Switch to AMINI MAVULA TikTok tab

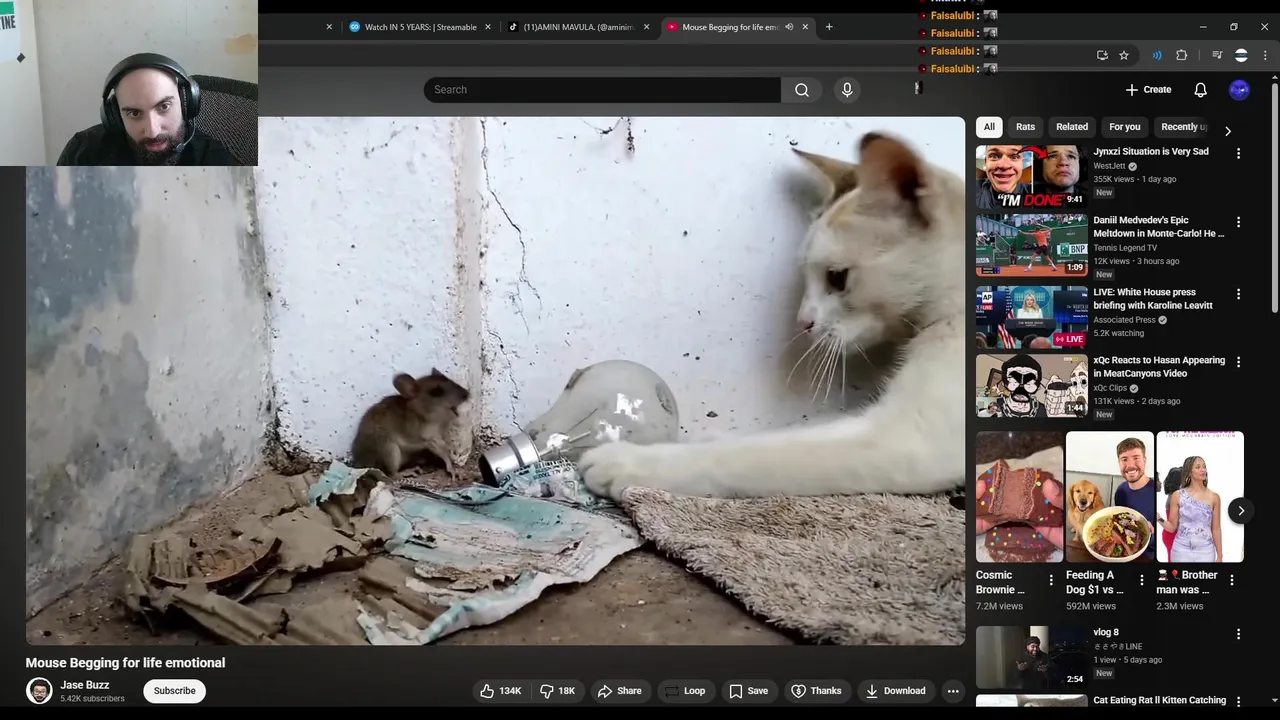580,27
